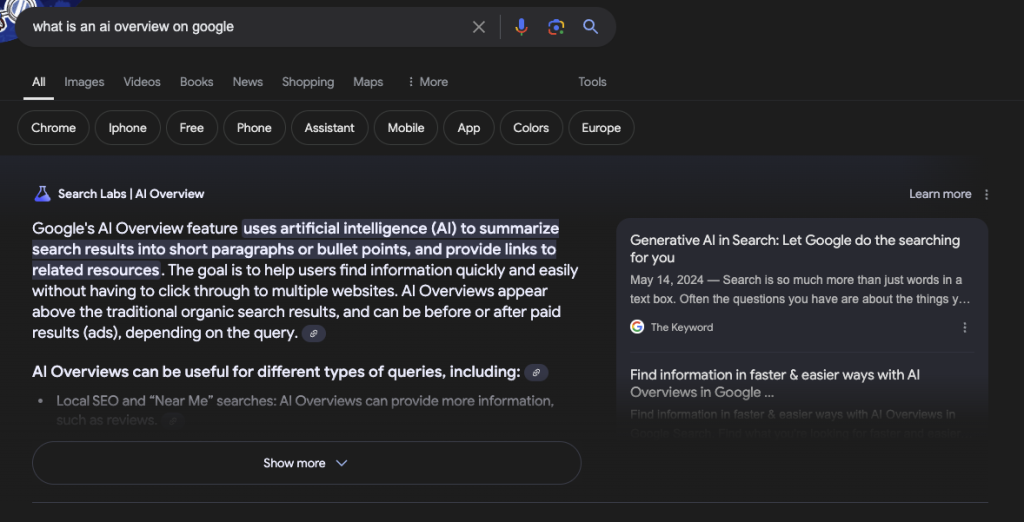Switch to the All results tab
Image resolution: width=1024 pixels, height=522 pixels.
coord(39,82)
